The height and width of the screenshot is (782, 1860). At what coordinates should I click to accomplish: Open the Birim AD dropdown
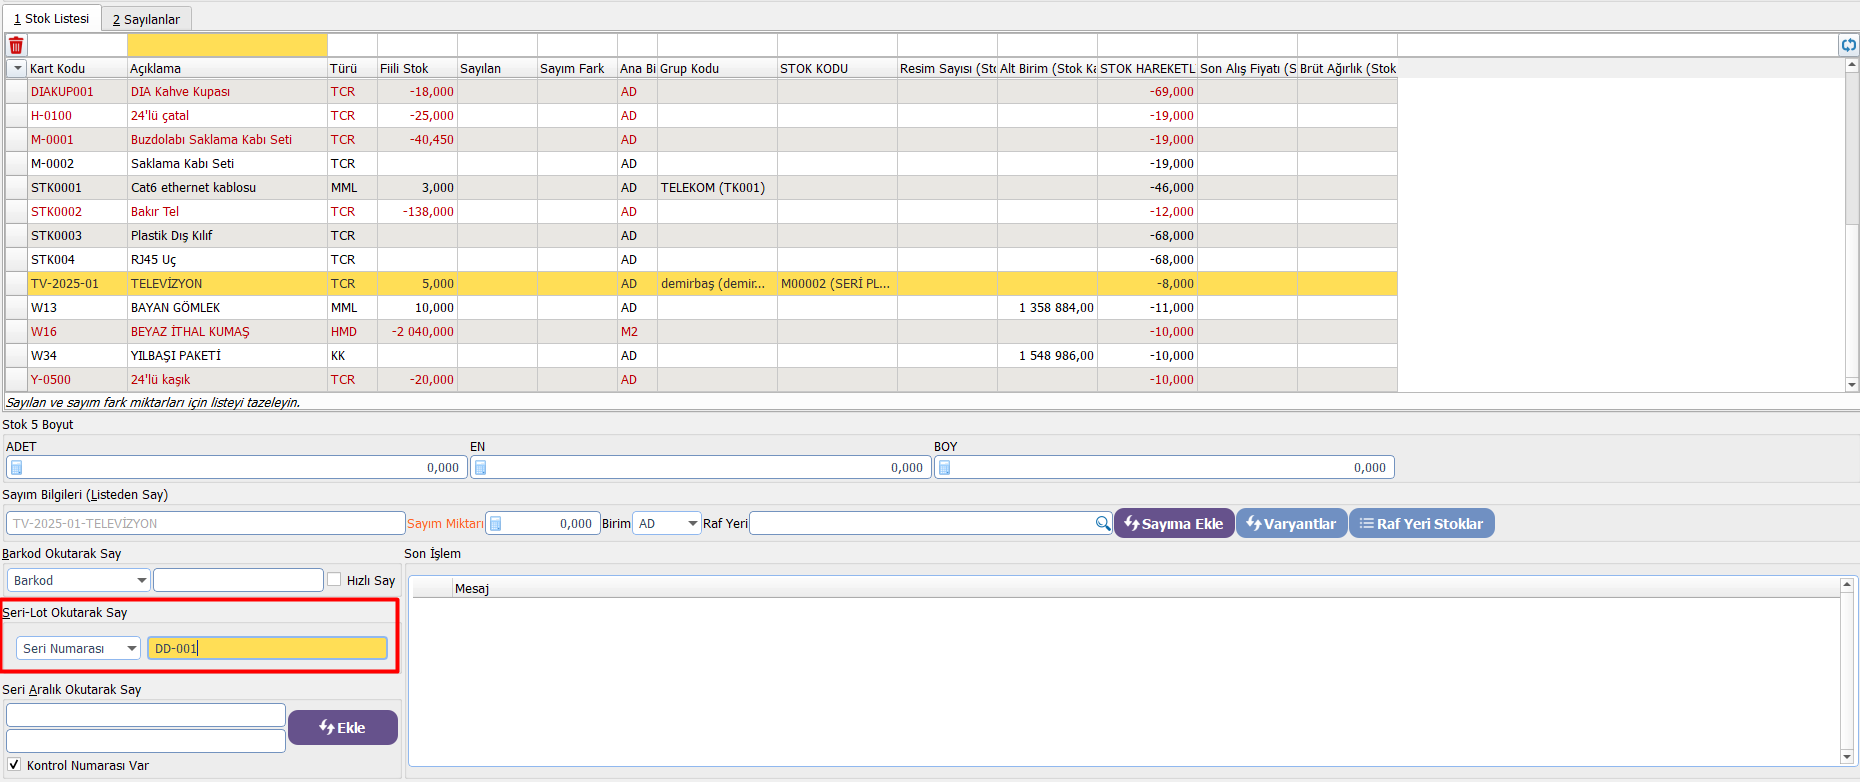click(x=692, y=523)
